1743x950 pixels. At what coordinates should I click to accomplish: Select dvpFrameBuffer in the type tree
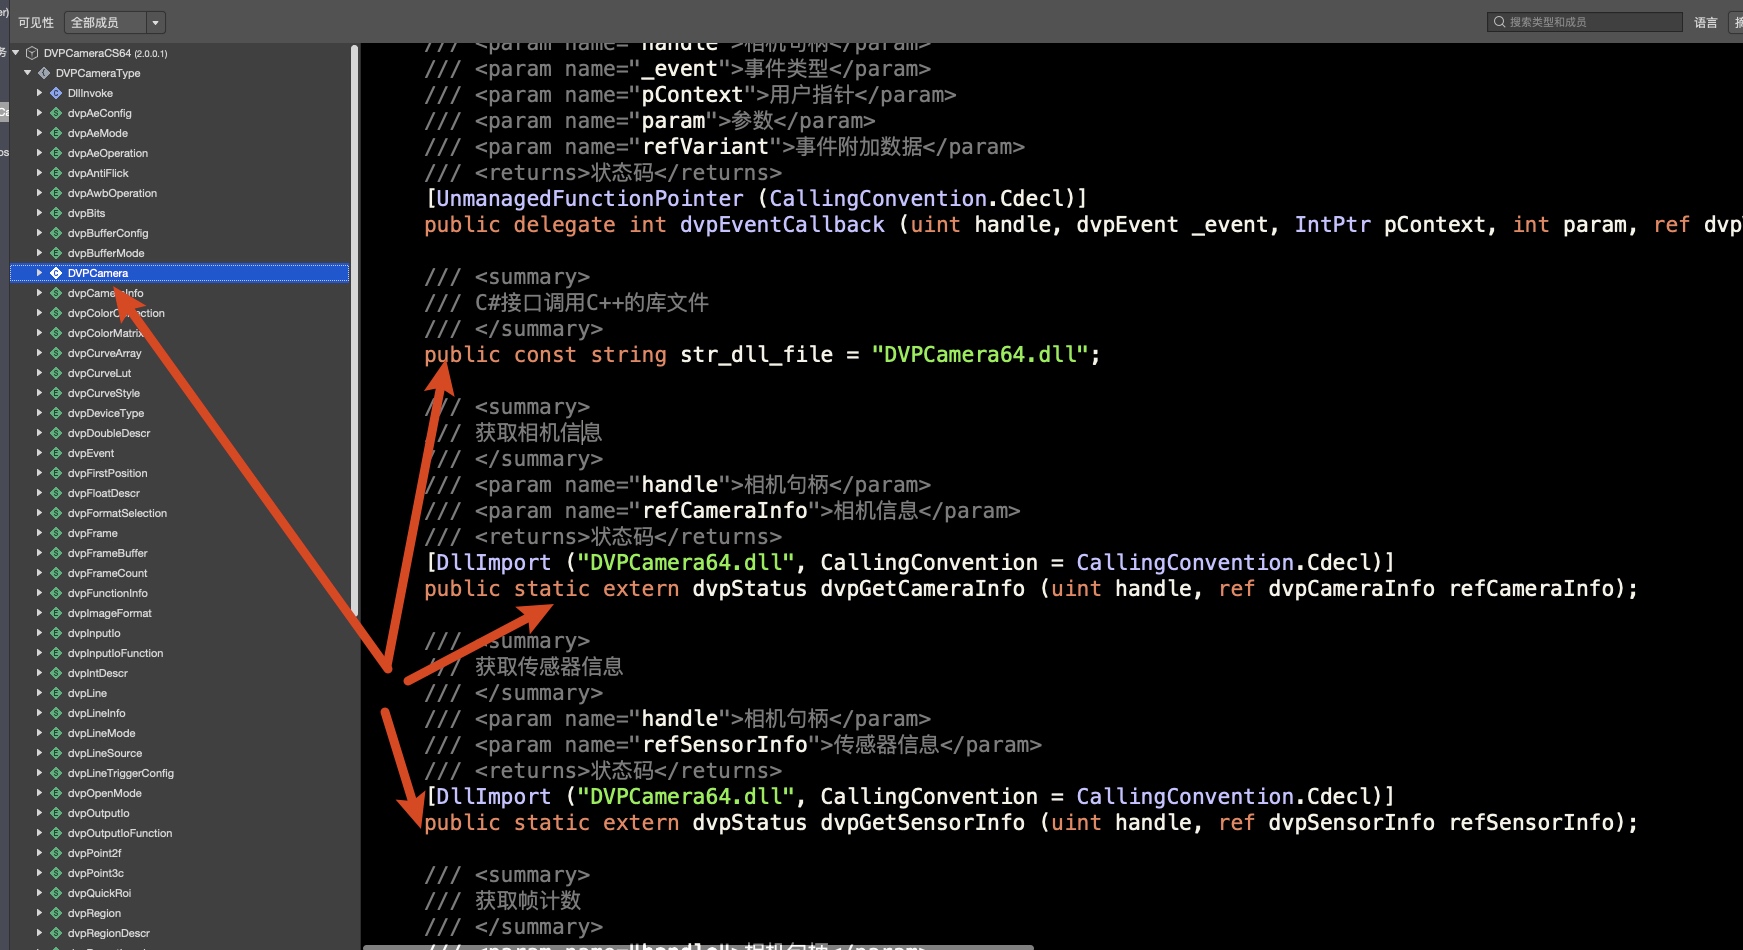107,553
